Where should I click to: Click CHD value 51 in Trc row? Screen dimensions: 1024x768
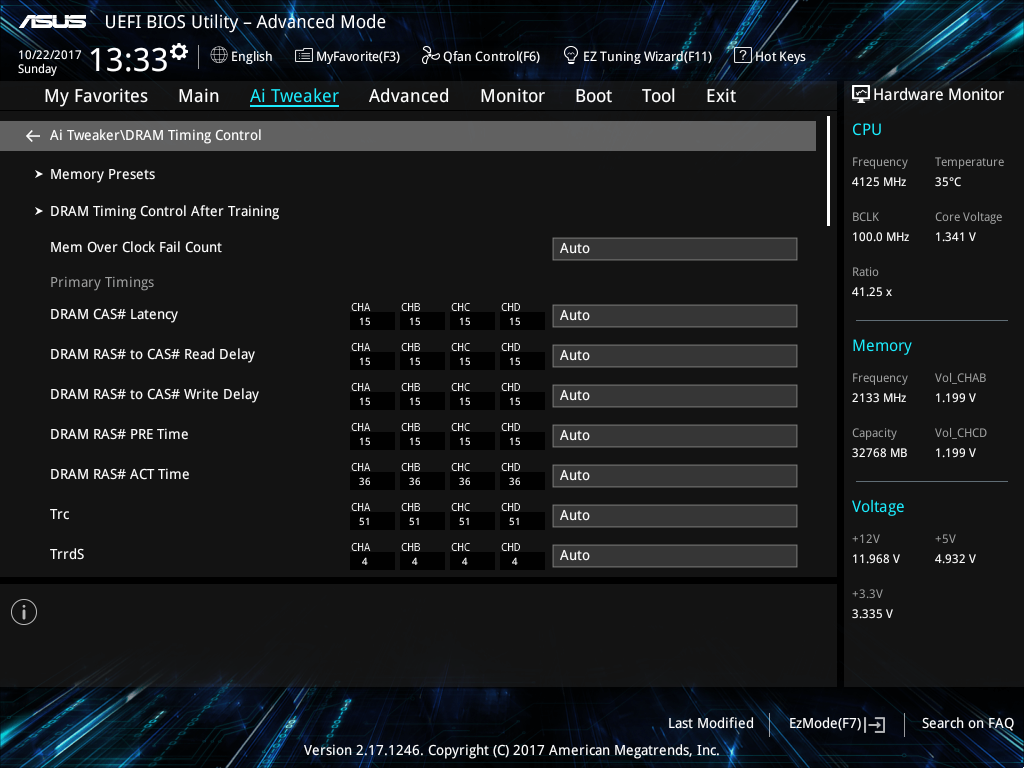click(515, 521)
